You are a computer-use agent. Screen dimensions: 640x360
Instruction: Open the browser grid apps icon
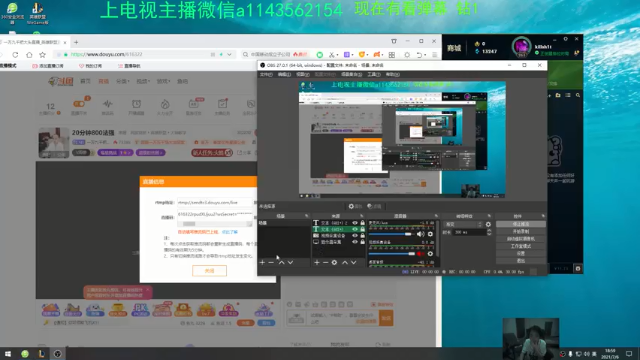click(392, 54)
